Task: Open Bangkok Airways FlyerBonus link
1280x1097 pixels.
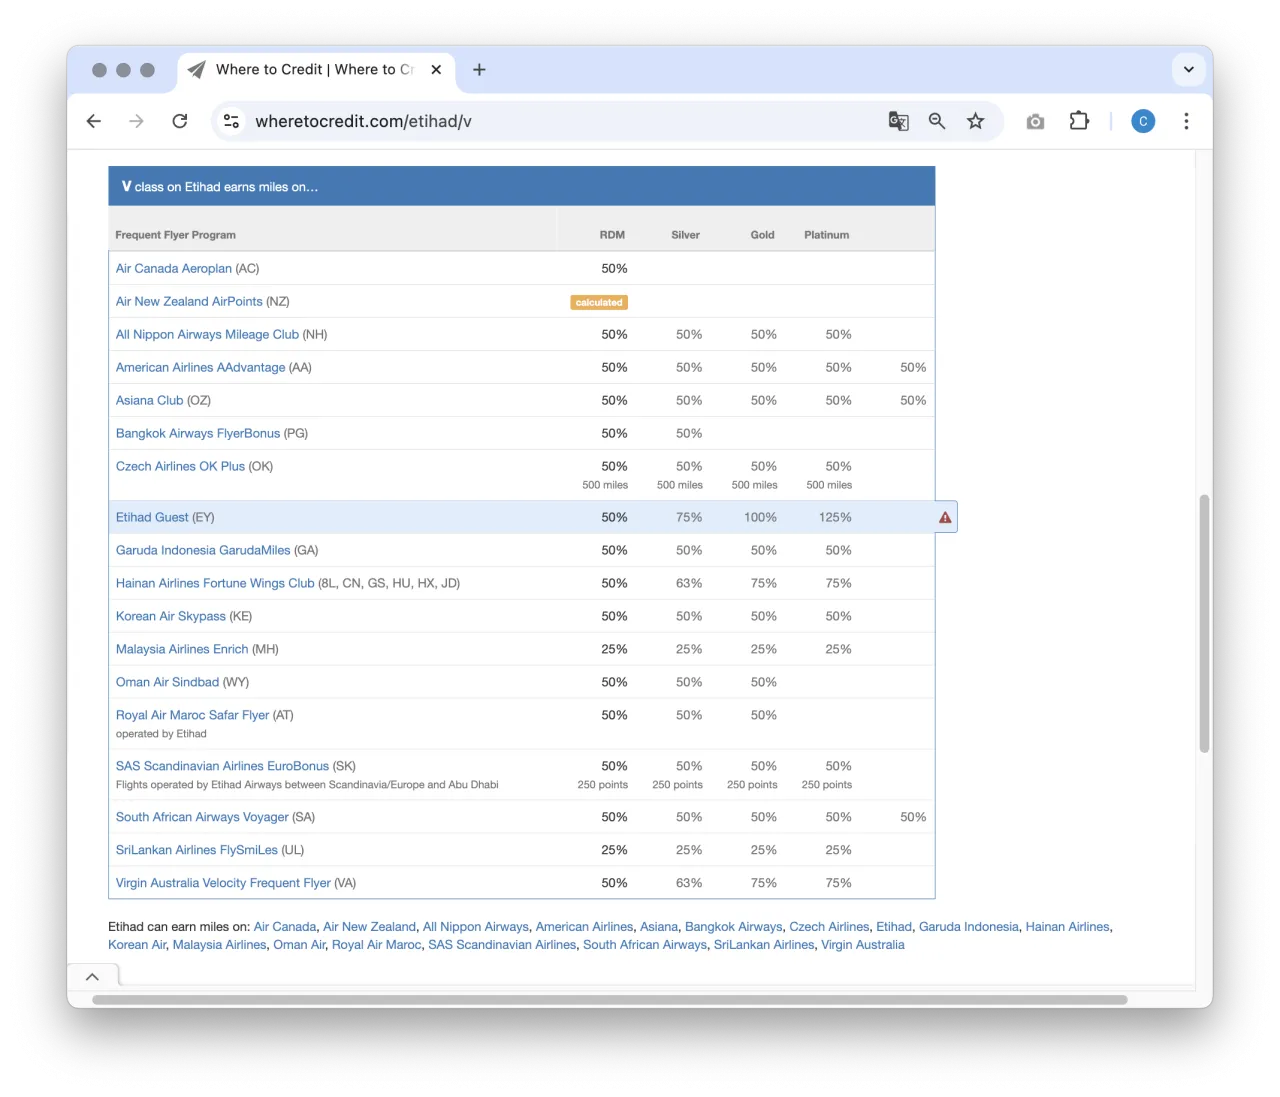Action: pos(198,433)
